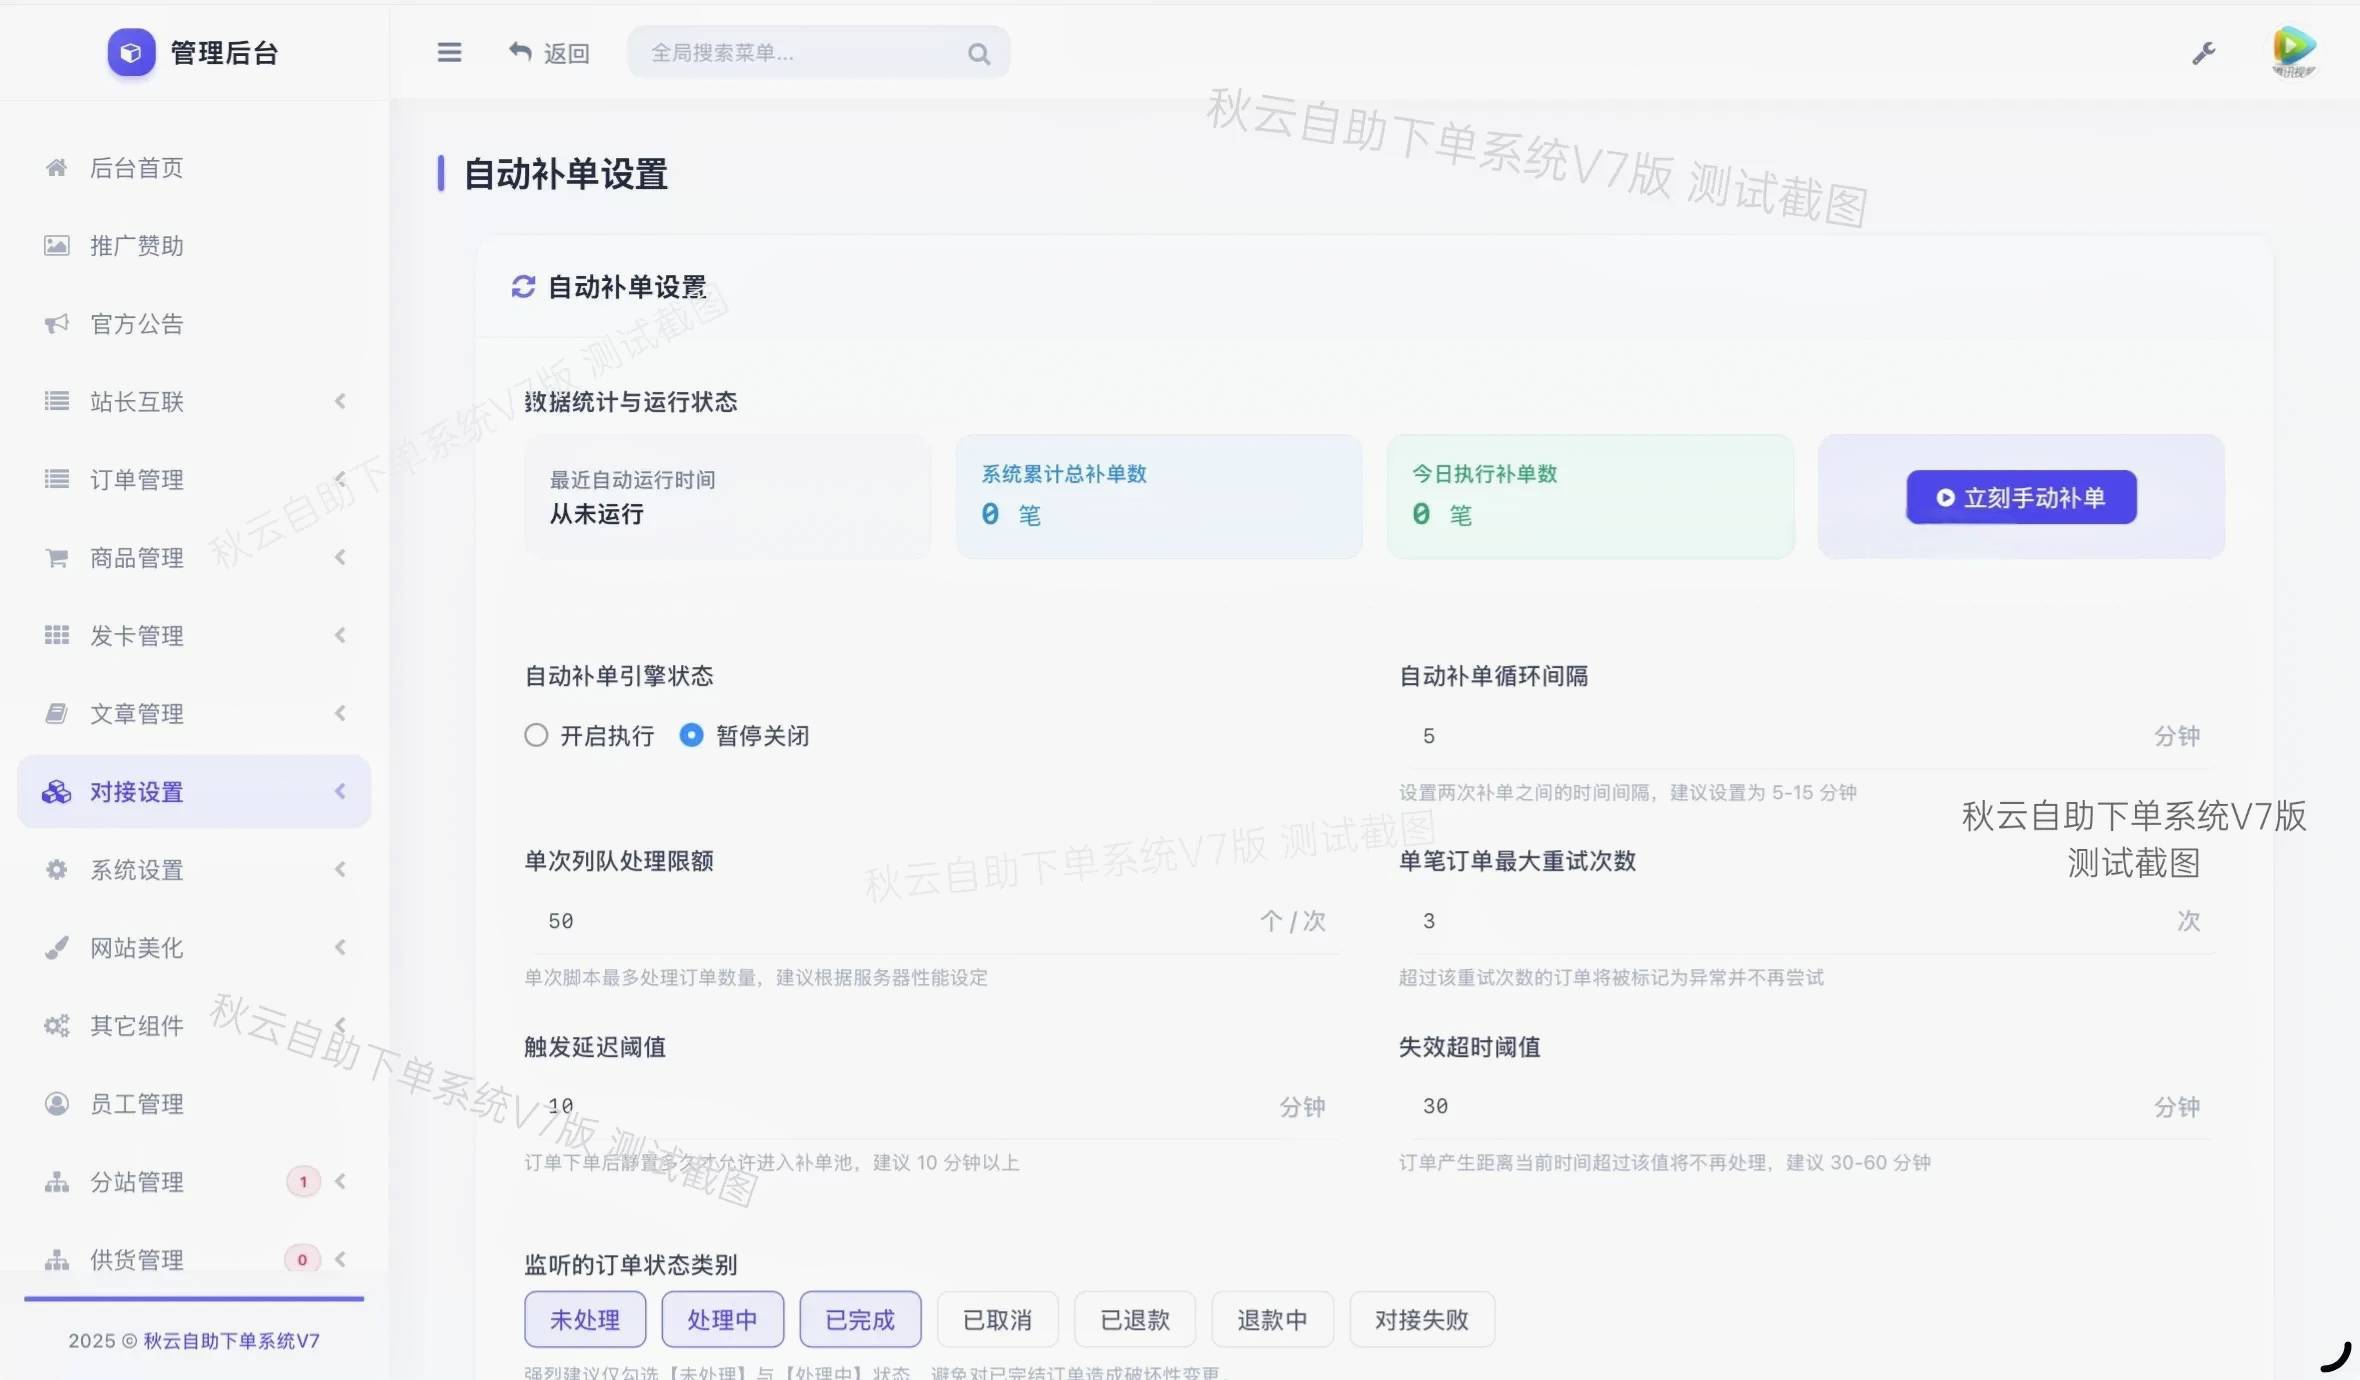Click the user icon beside 员工管理
This screenshot has width=2360, height=1380.
(57, 1103)
